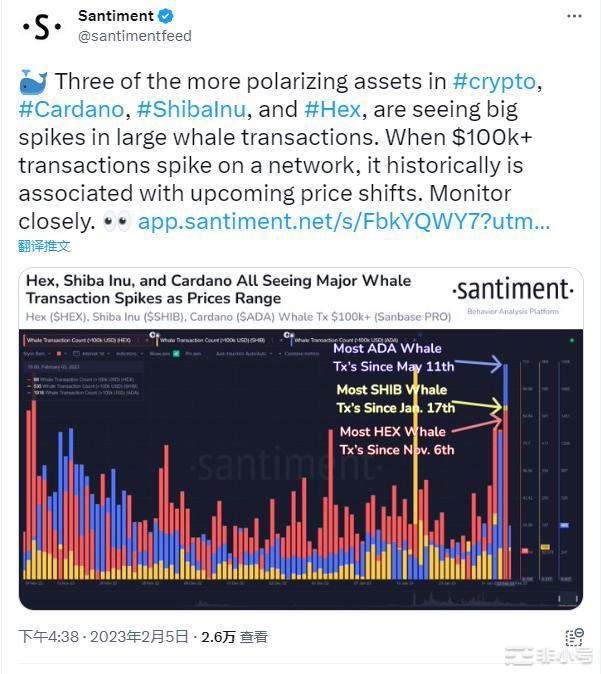Open the Style Bars dropdown
The image size is (601, 674).
pyautogui.click(x=37, y=354)
